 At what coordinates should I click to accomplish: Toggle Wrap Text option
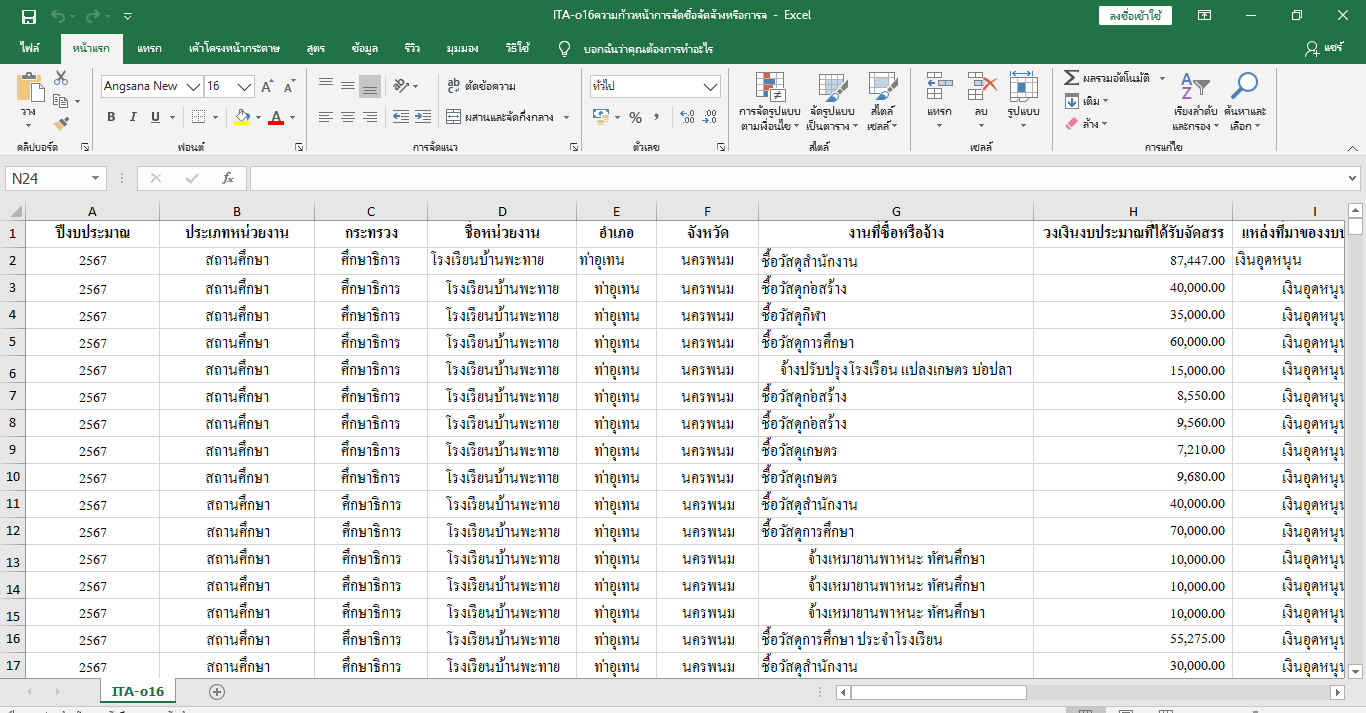(x=482, y=87)
